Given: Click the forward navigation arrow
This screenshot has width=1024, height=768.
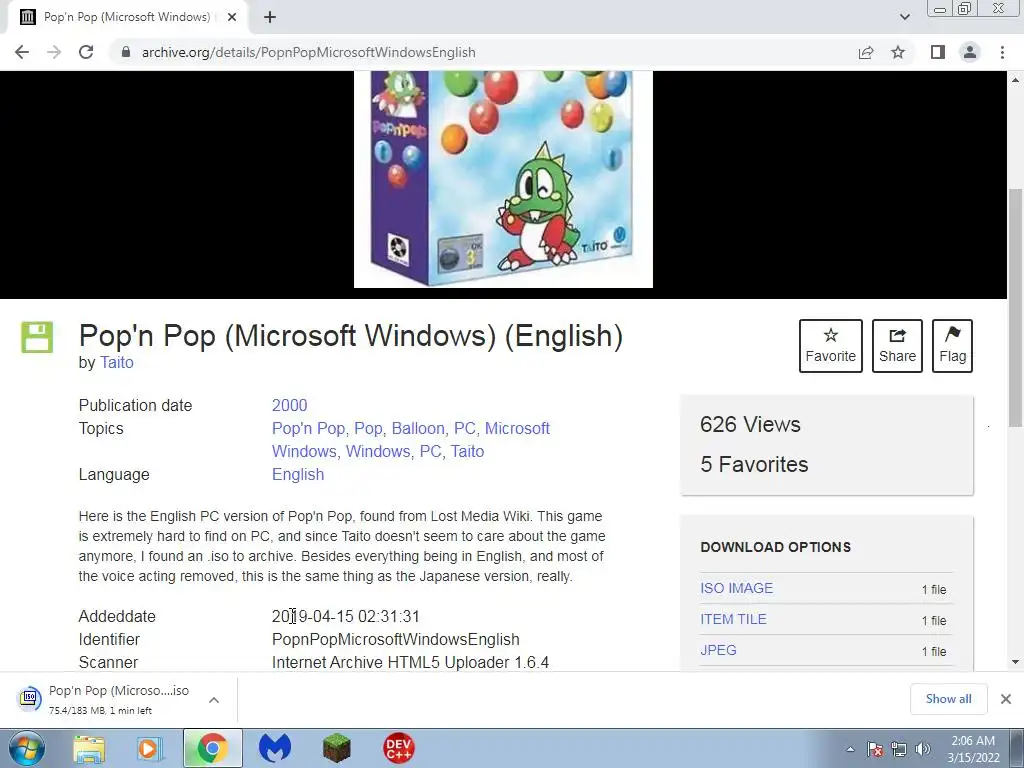Looking at the screenshot, I should [x=54, y=52].
